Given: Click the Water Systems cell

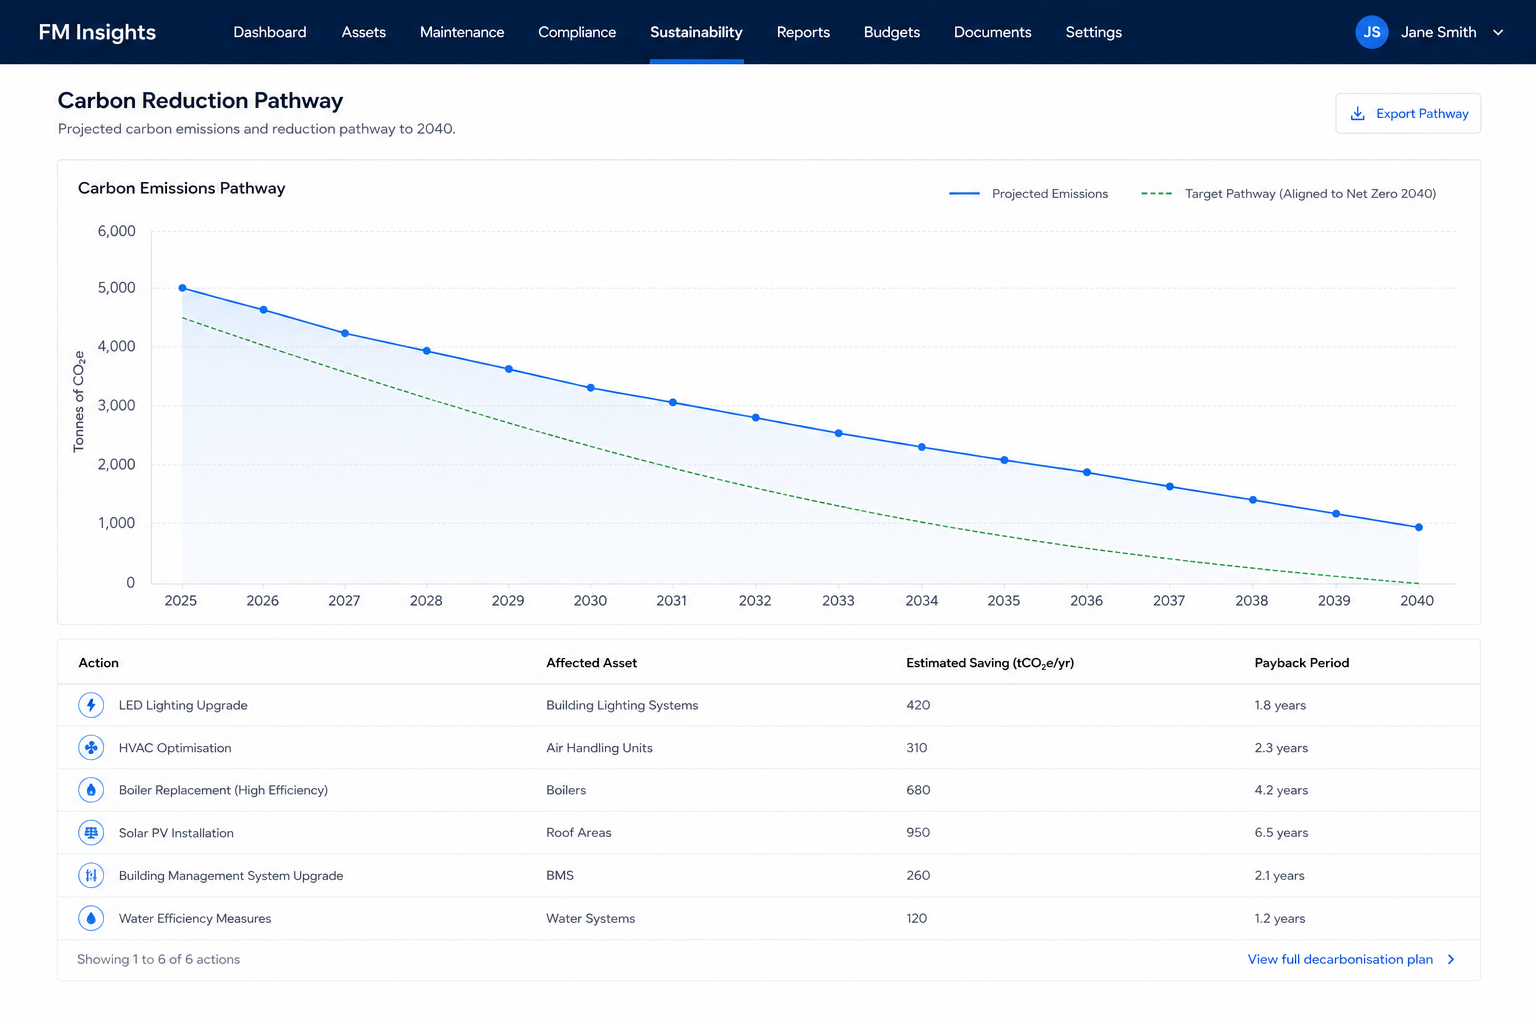Looking at the screenshot, I should (x=590, y=918).
